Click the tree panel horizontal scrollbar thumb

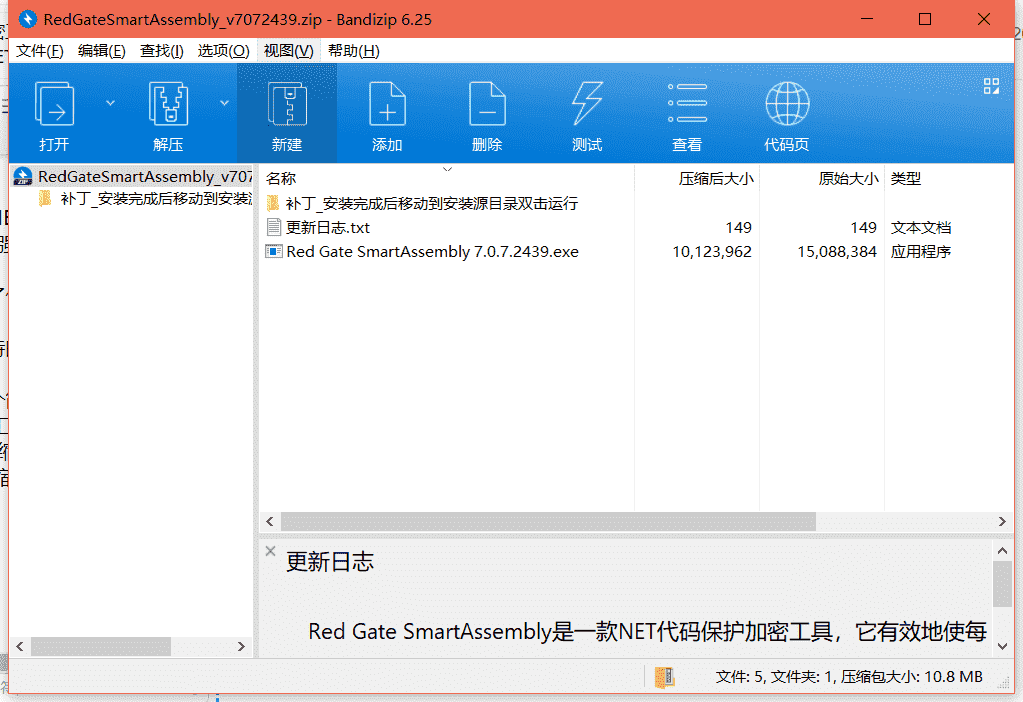[100, 647]
